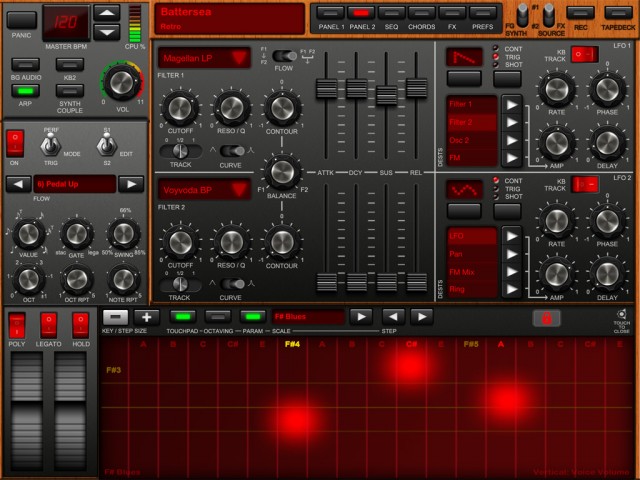Toggle the LEGATO switch
640x480 pixels.
pyautogui.click(x=48, y=325)
